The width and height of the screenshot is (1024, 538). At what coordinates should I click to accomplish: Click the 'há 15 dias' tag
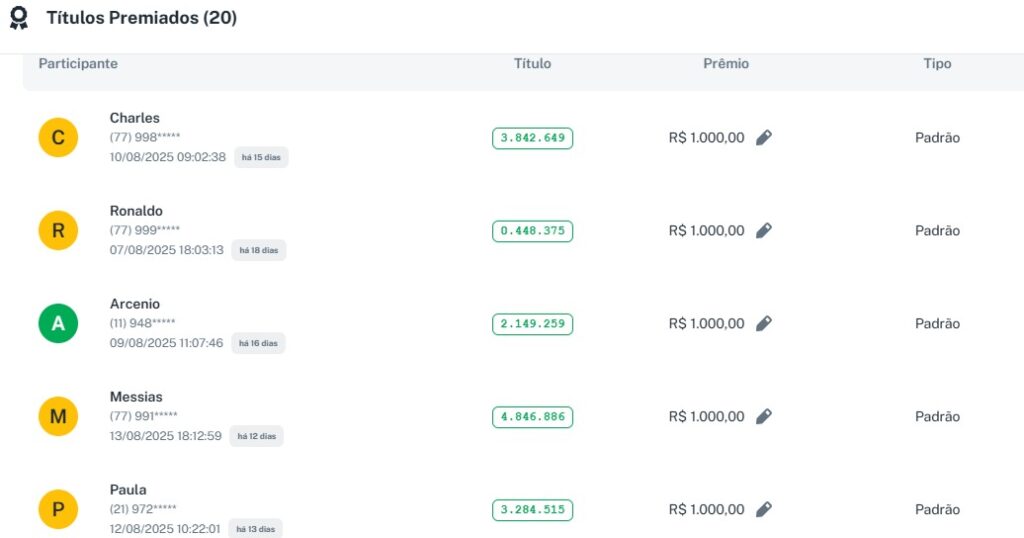tap(261, 158)
